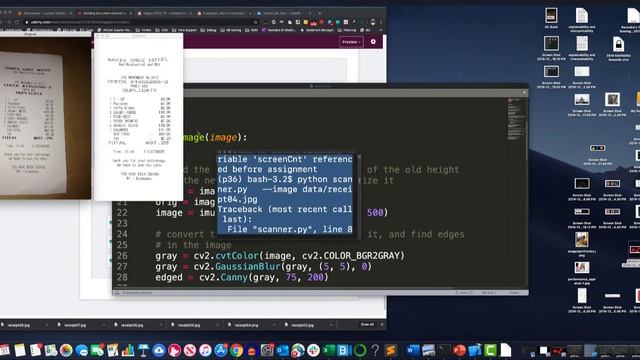The image size is (640, 360).
Task: Open Terminal from the Dock
Action: (444, 350)
